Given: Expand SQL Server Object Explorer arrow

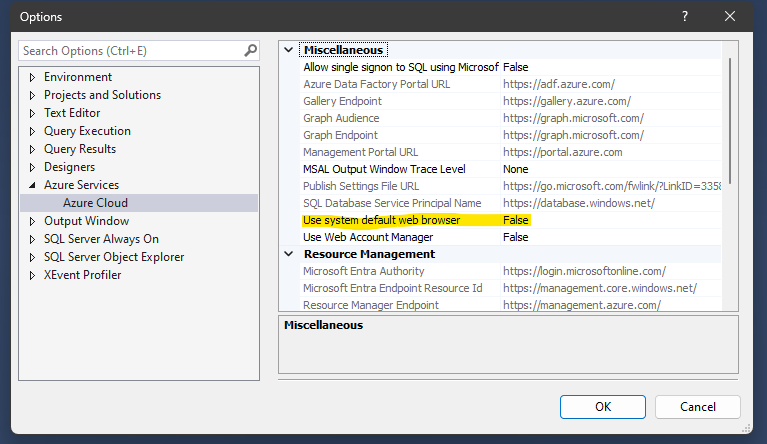Looking at the screenshot, I should pos(32,257).
